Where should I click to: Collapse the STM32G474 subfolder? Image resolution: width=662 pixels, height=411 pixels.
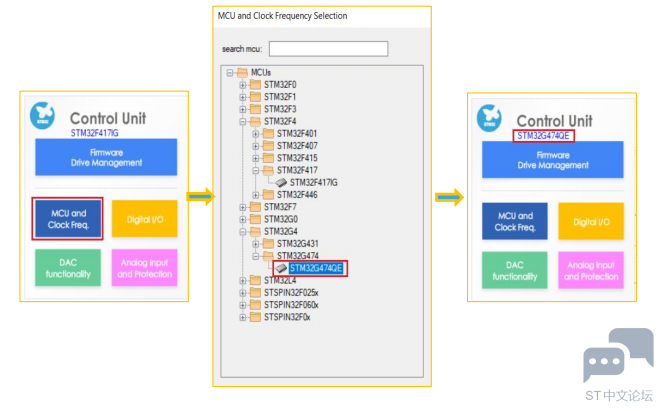pos(256,256)
